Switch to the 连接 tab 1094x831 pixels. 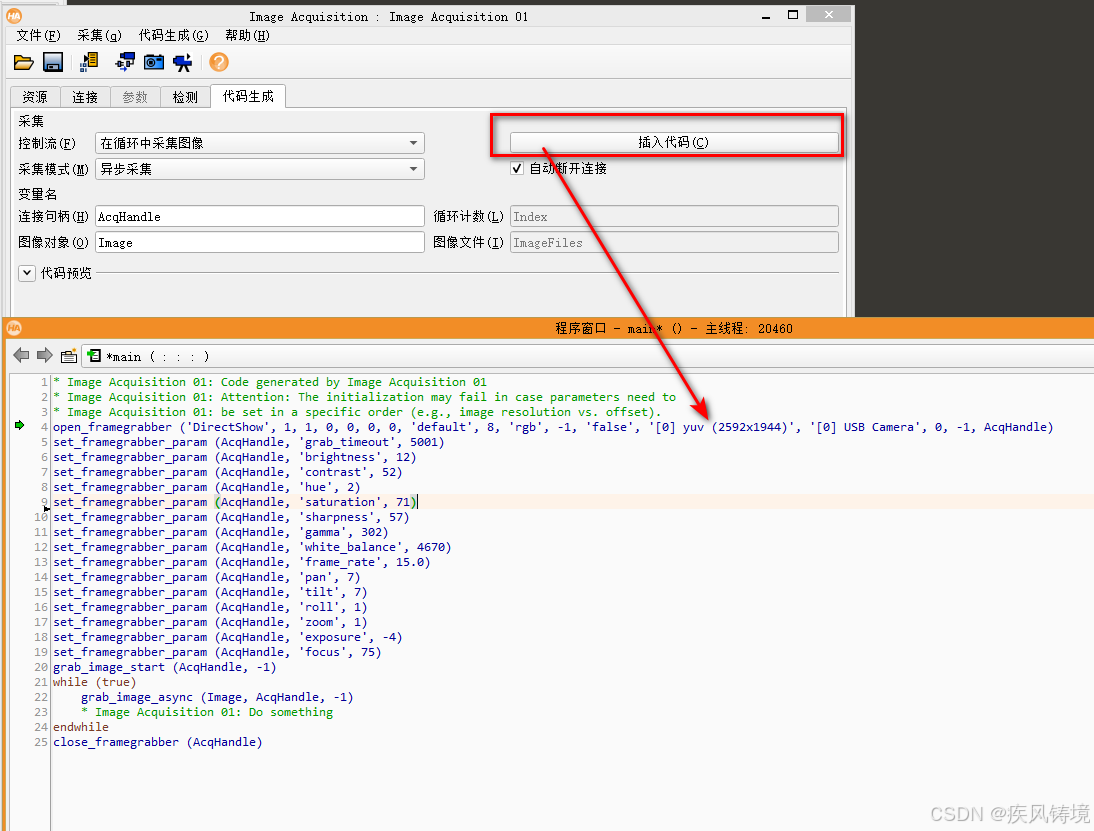[85, 97]
